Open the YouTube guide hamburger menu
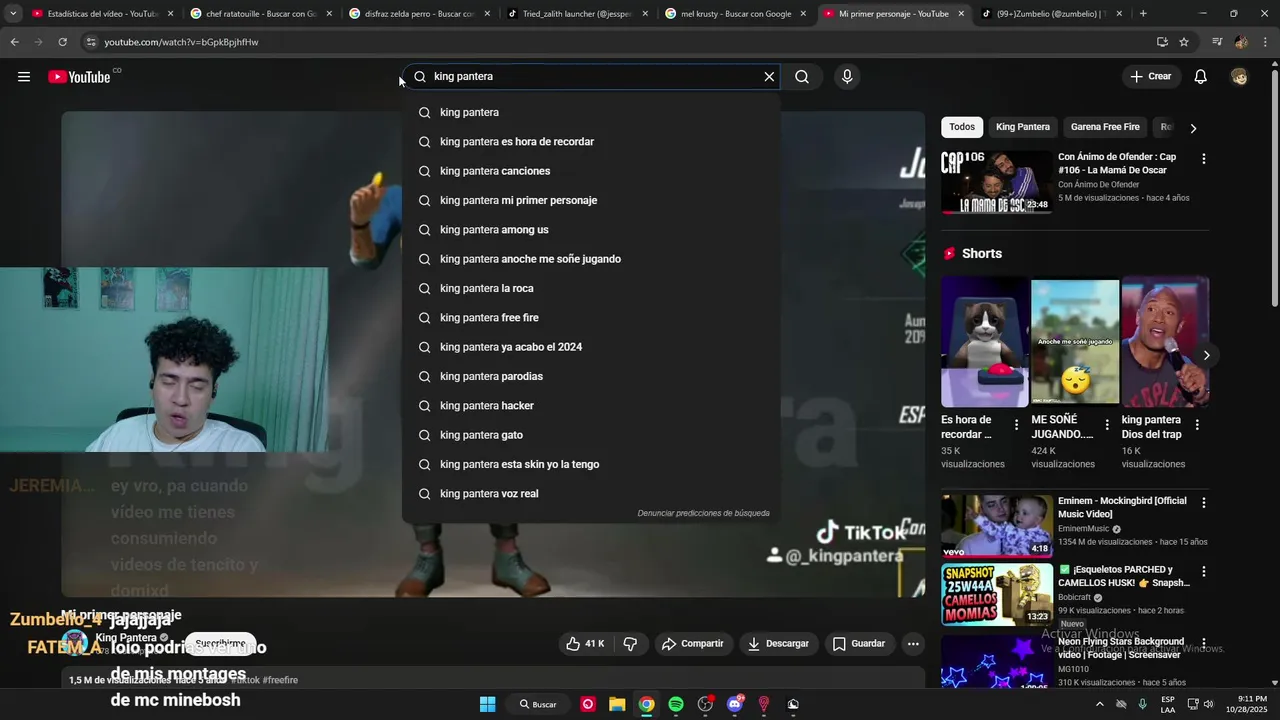The image size is (1280, 720). click(x=24, y=77)
